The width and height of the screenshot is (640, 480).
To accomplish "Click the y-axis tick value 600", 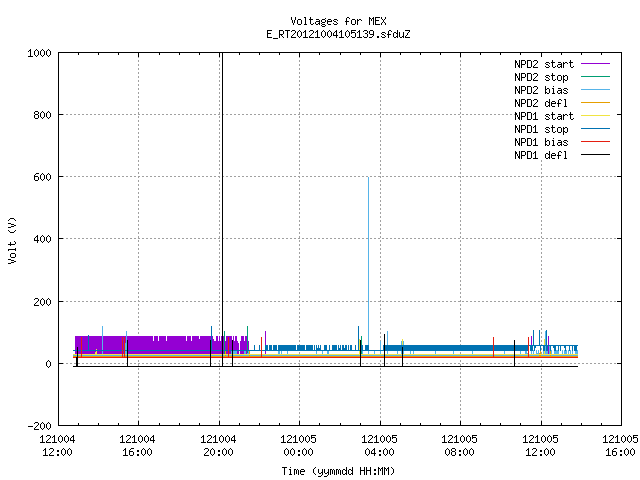I will [x=42, y=177].
